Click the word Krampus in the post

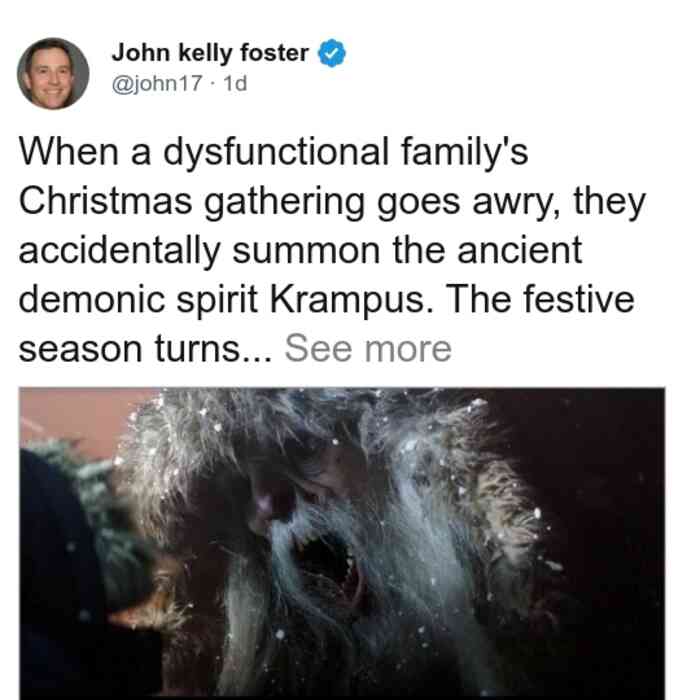[x=347, y=299]
